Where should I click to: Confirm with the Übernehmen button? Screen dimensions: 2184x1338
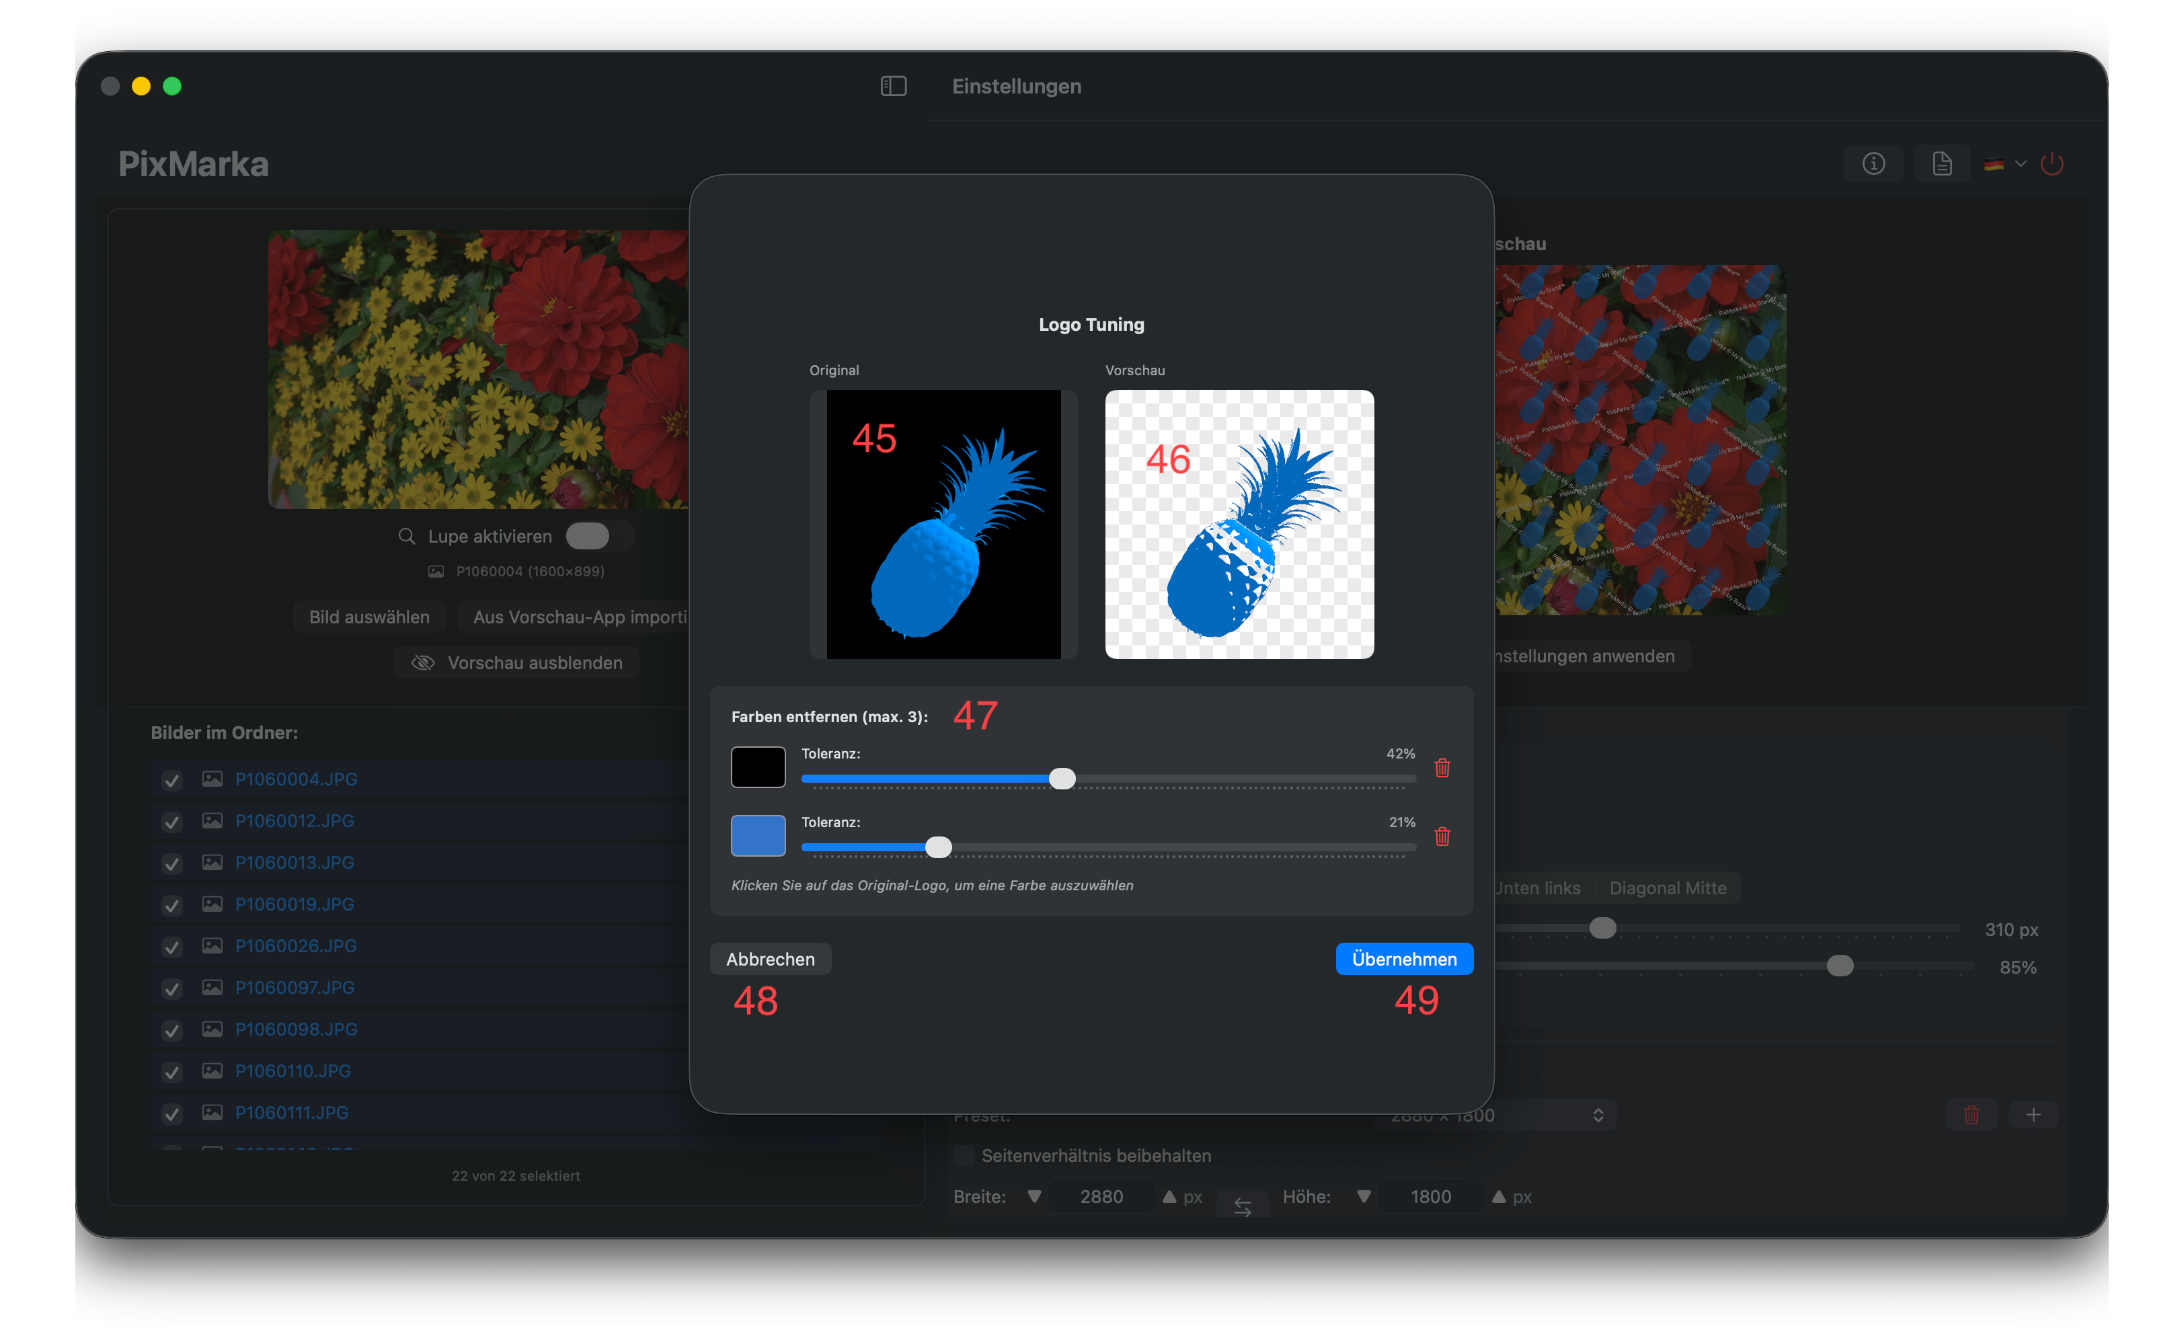pos(1403,959)
